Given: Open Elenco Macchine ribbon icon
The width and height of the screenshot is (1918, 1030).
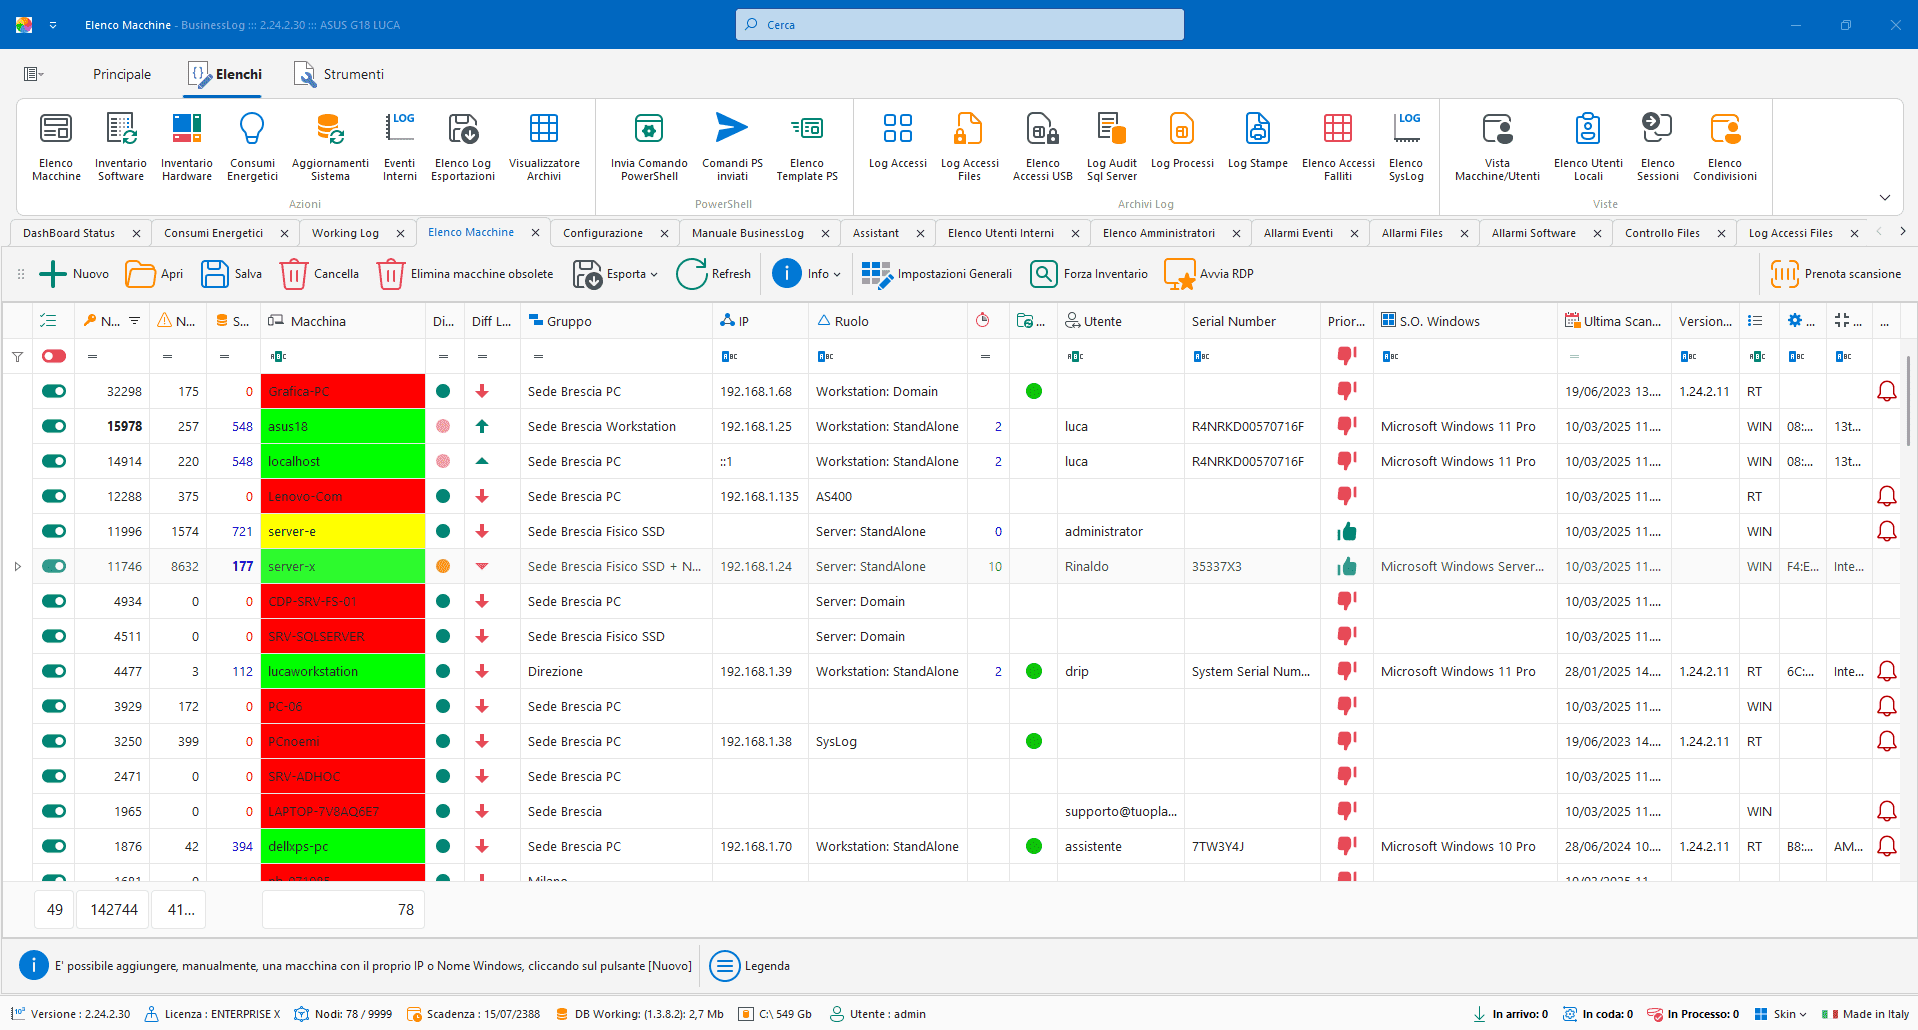Looking at the screenshot, I should pyautogui.click(x=56, y=147).
